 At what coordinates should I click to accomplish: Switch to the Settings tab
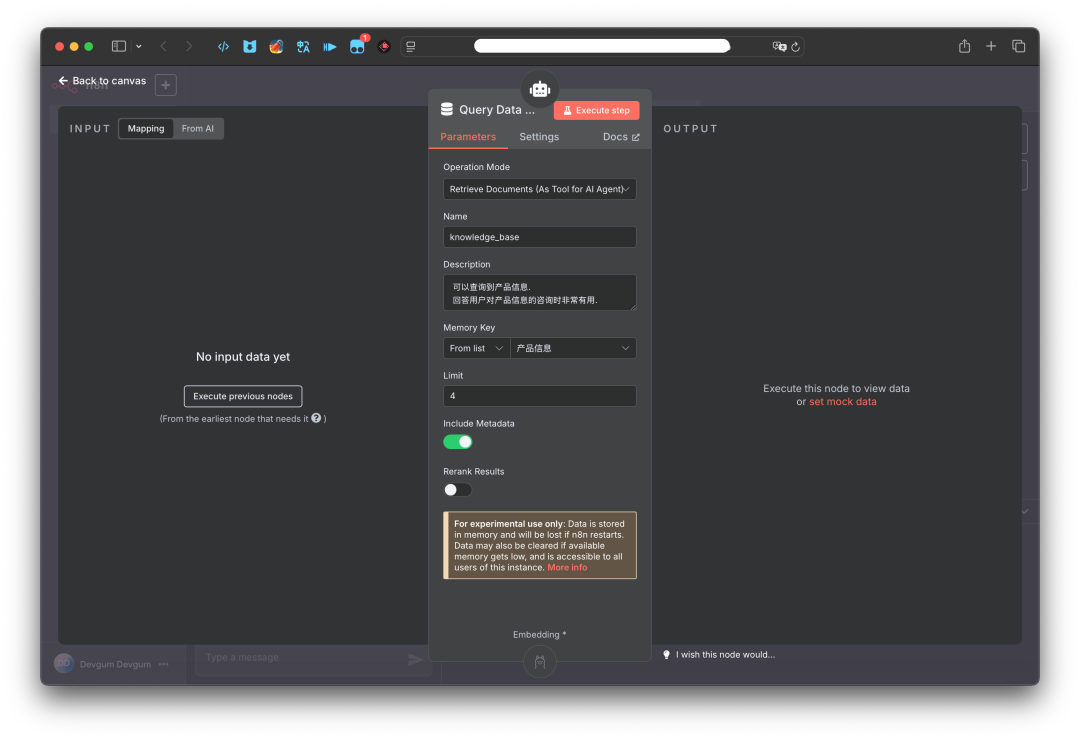point(539,137)
